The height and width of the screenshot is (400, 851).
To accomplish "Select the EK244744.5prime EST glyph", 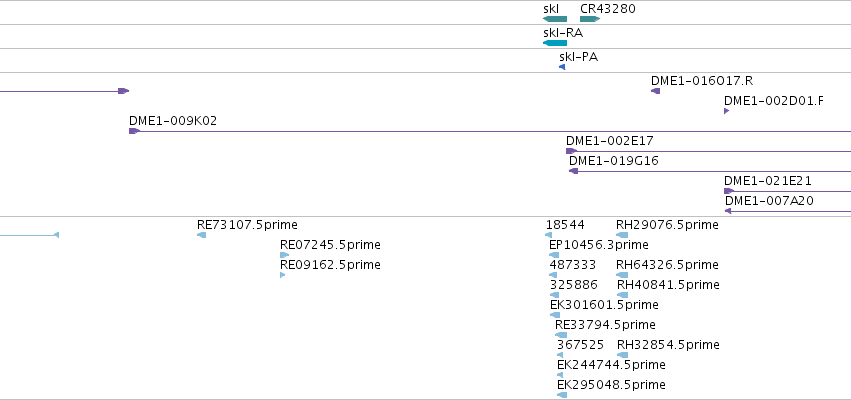I will tap(561, 376).
